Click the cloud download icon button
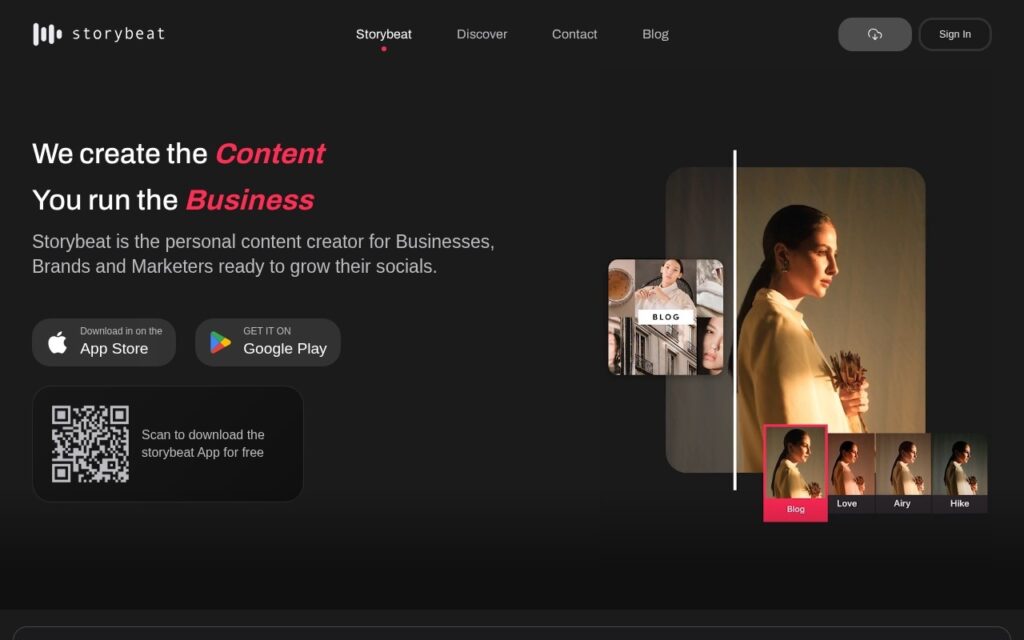The height and width of the screenshot is (640, 1024). click(x=874, y=34)
